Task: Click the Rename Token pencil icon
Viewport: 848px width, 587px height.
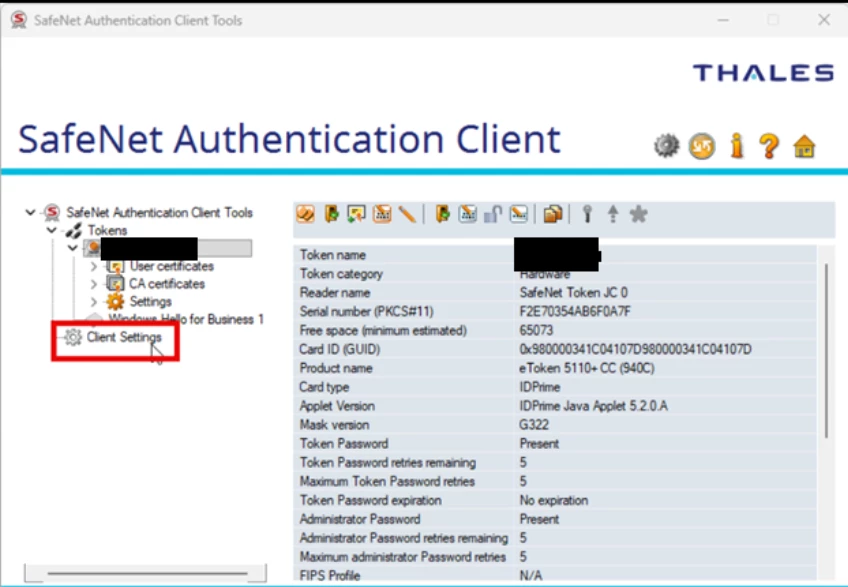Action: tap(407, 214)
